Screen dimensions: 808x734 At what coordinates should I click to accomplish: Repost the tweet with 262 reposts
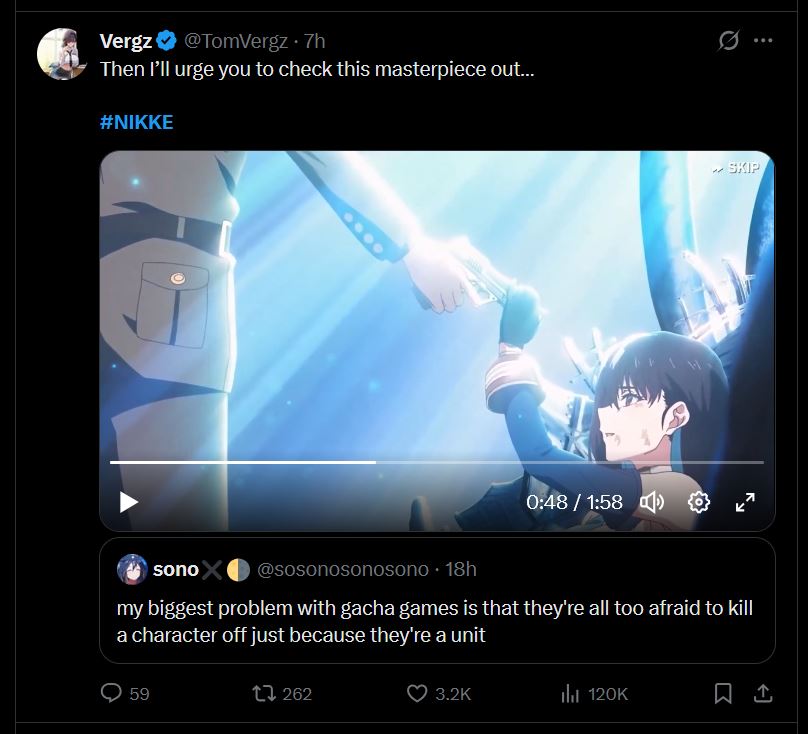pyautogui.click(x=282, y=693)
